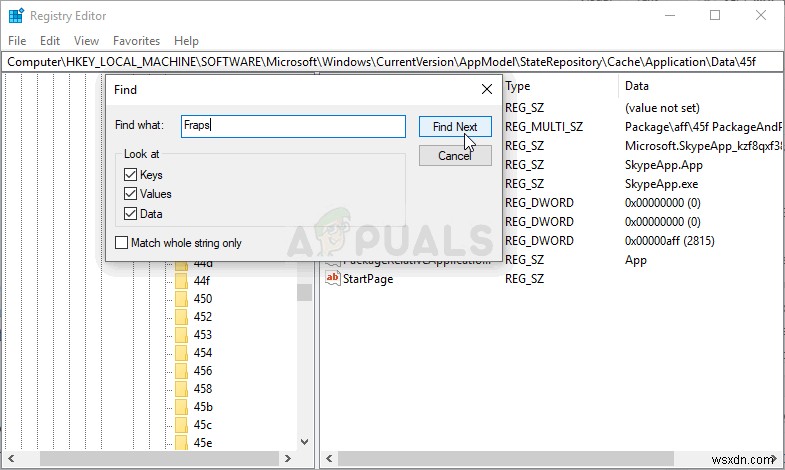The height and width of the screenshot is (470, 785).
Task: Toggle the Values checkbox
Action: click(x=130, y=194)
